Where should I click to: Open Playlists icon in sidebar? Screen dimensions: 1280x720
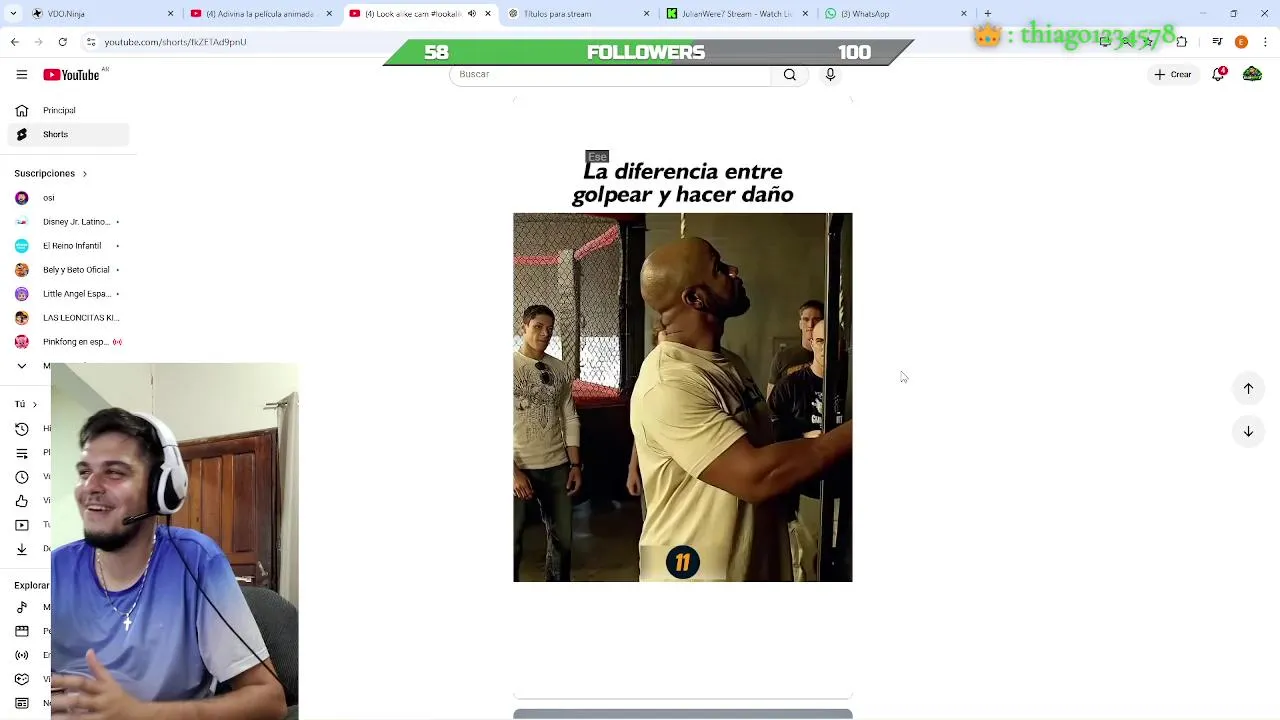tap(21, 452)
